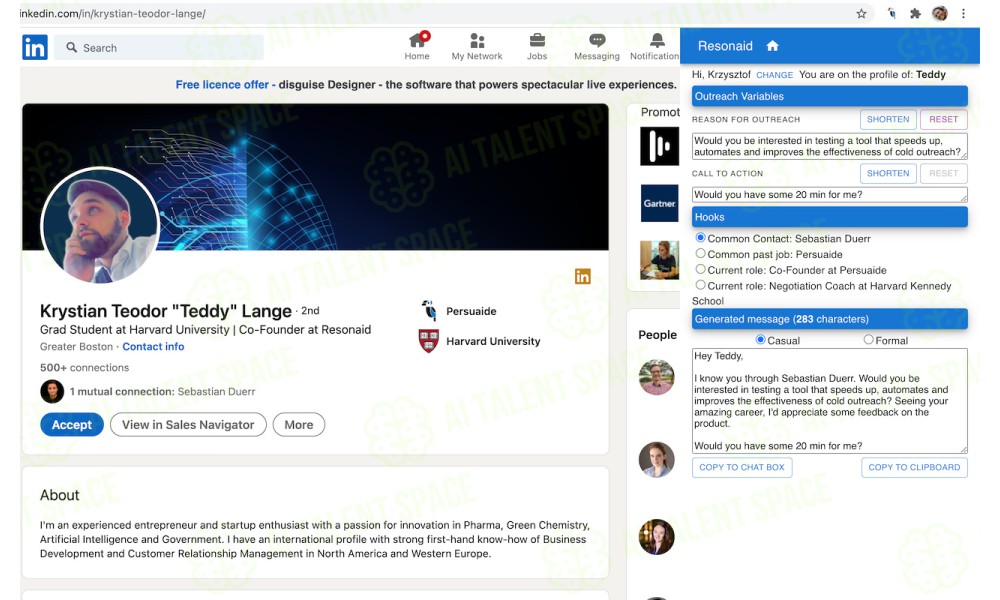Image resolution: width=1000 pixels, height=600 pixels.
Task: Open the Jobs briefcase icon
Action: (537, 40)
